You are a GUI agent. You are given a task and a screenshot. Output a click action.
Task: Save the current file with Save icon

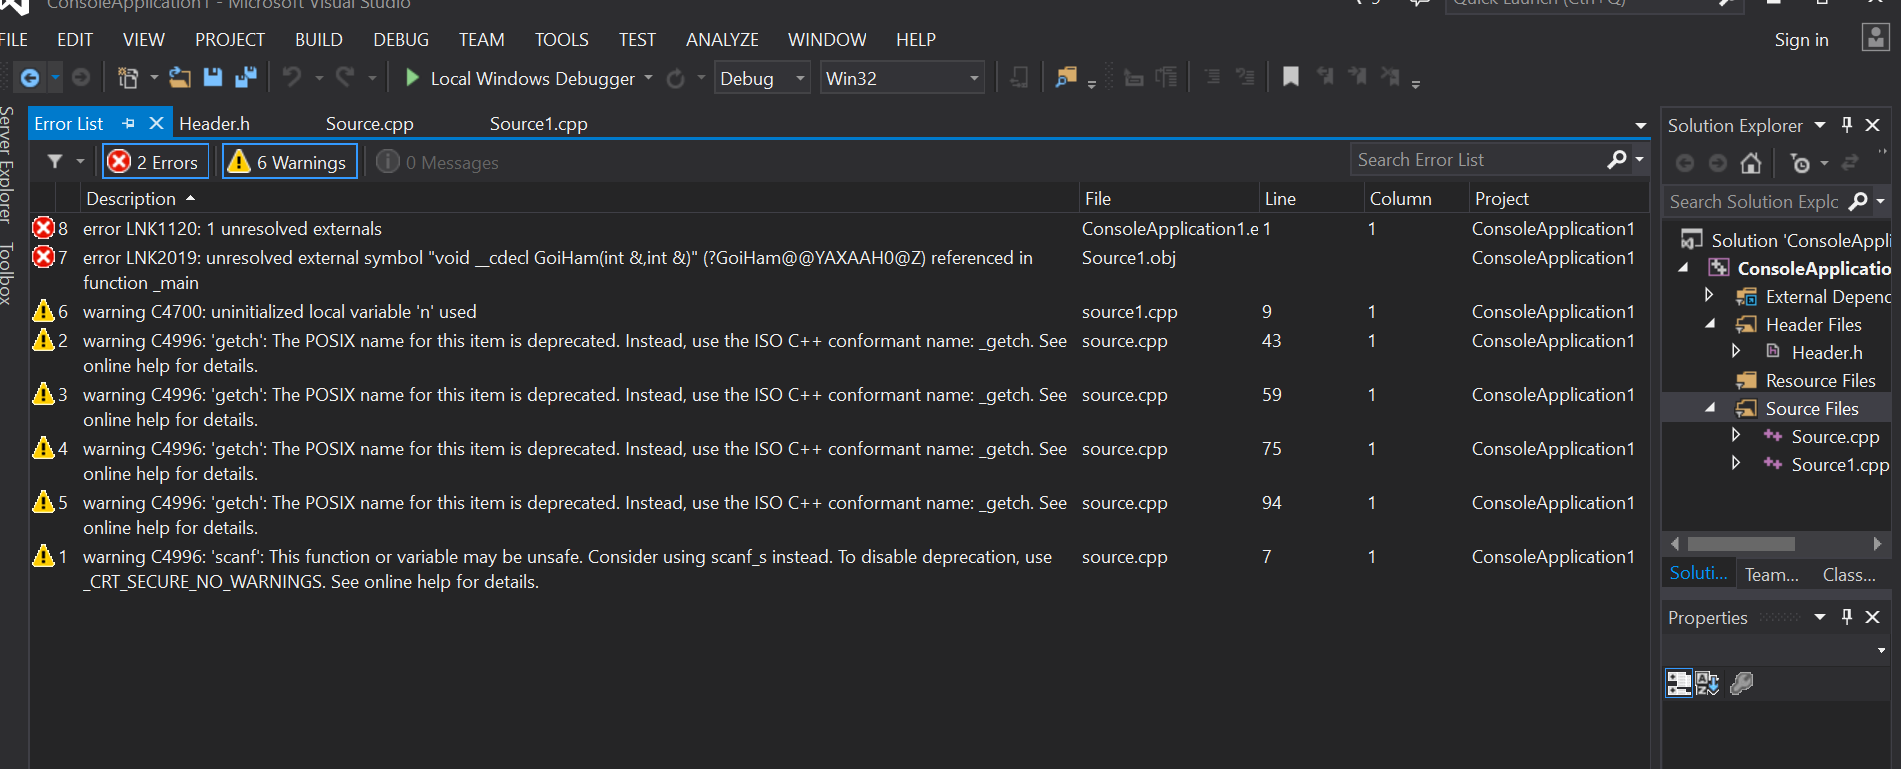213,77
